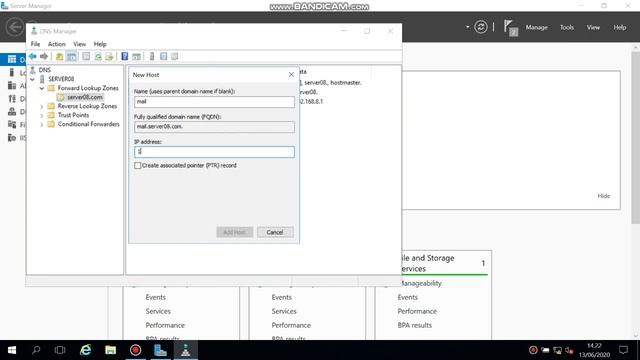Switch to DNS Manager taskbar icon
This screenshot has width=640, height=360.
tap(185, 350)
